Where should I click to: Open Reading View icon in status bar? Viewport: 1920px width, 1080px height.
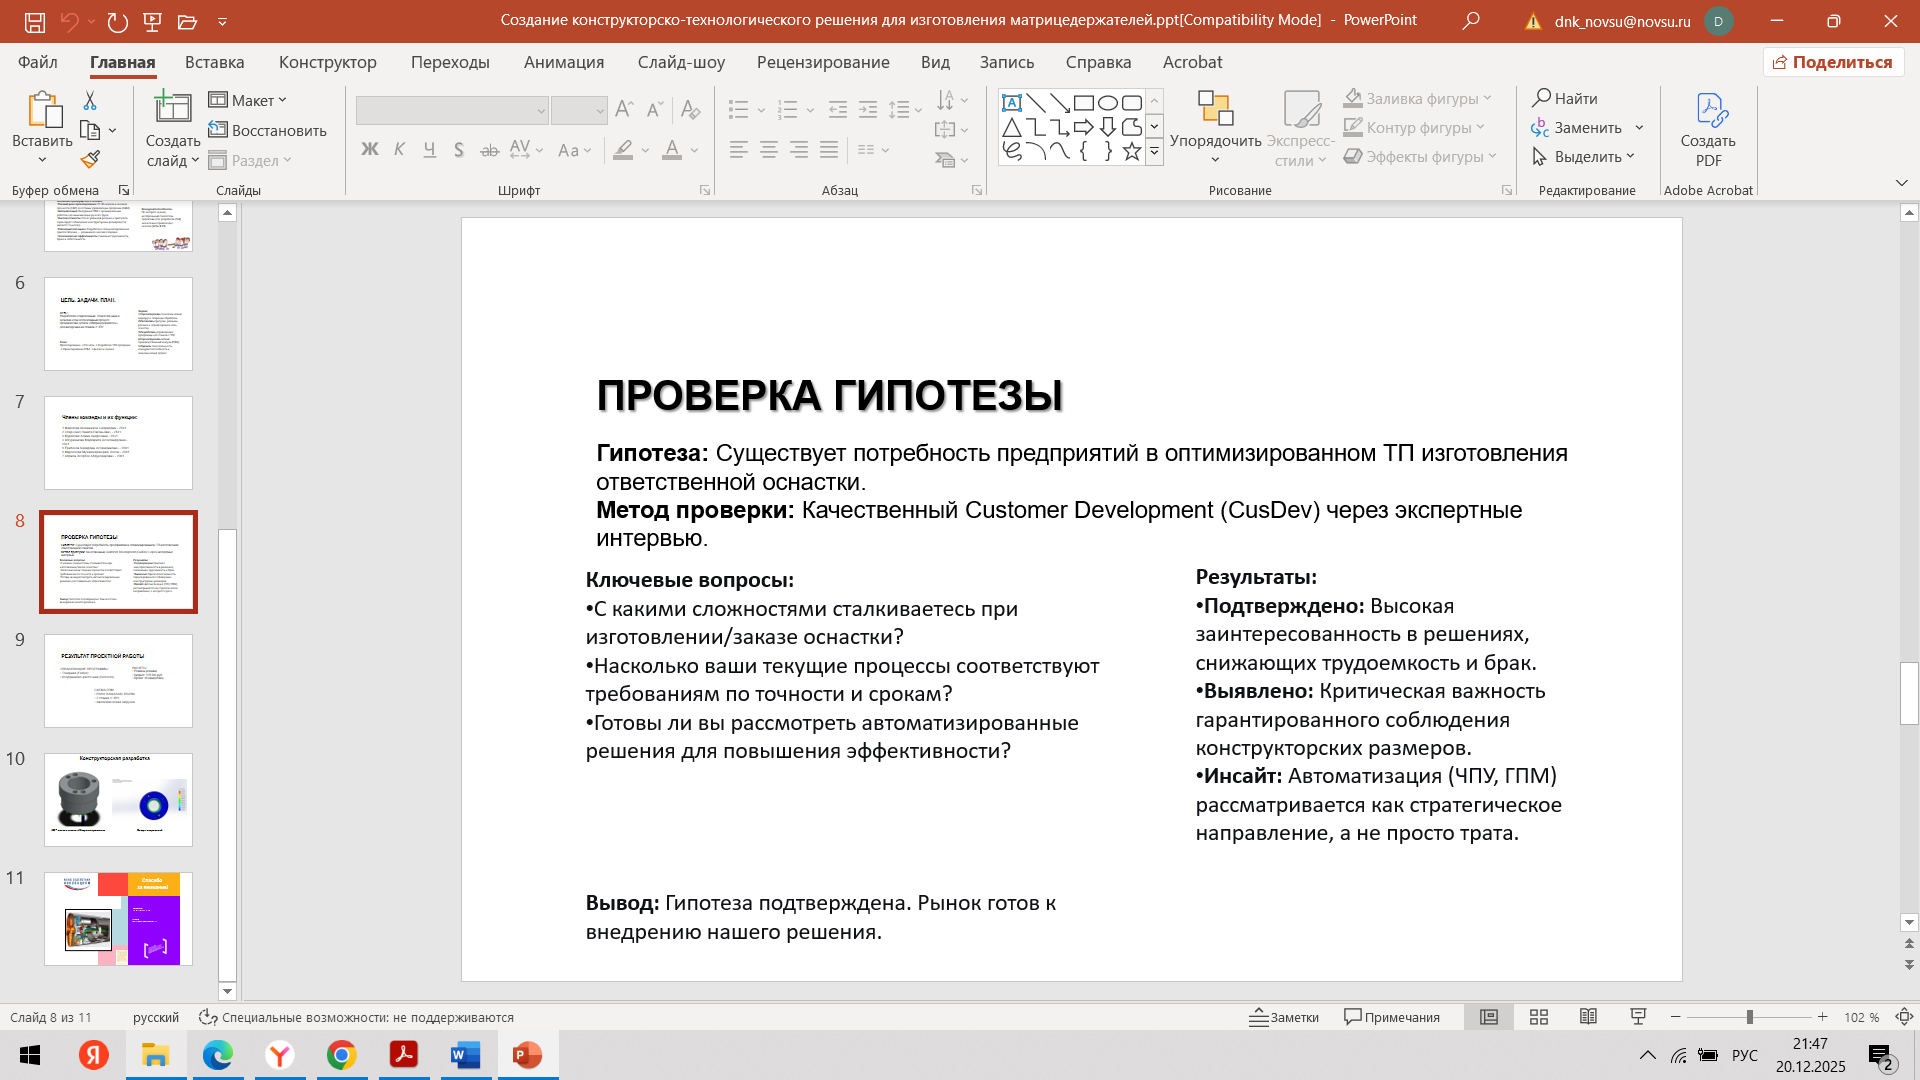click(1588, 1017)
